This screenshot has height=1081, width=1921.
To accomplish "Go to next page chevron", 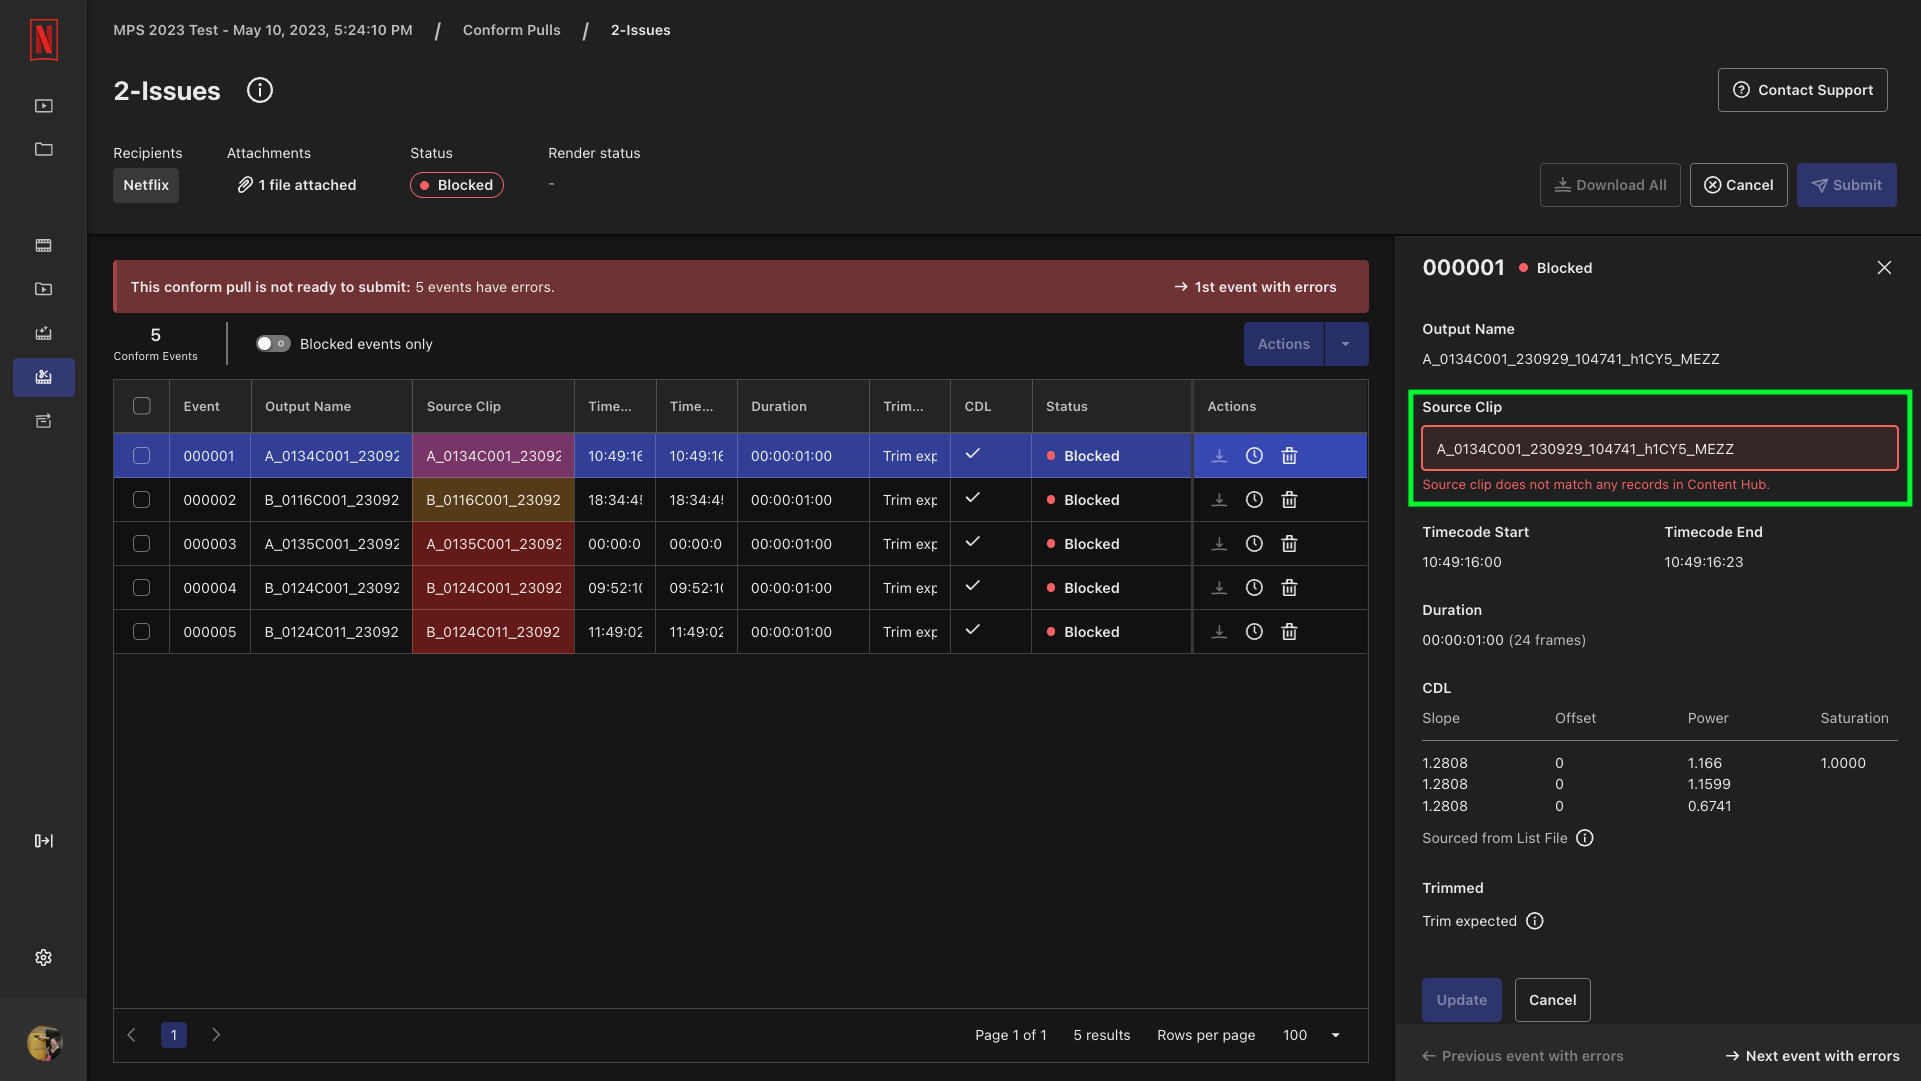I will [216, 1035].
